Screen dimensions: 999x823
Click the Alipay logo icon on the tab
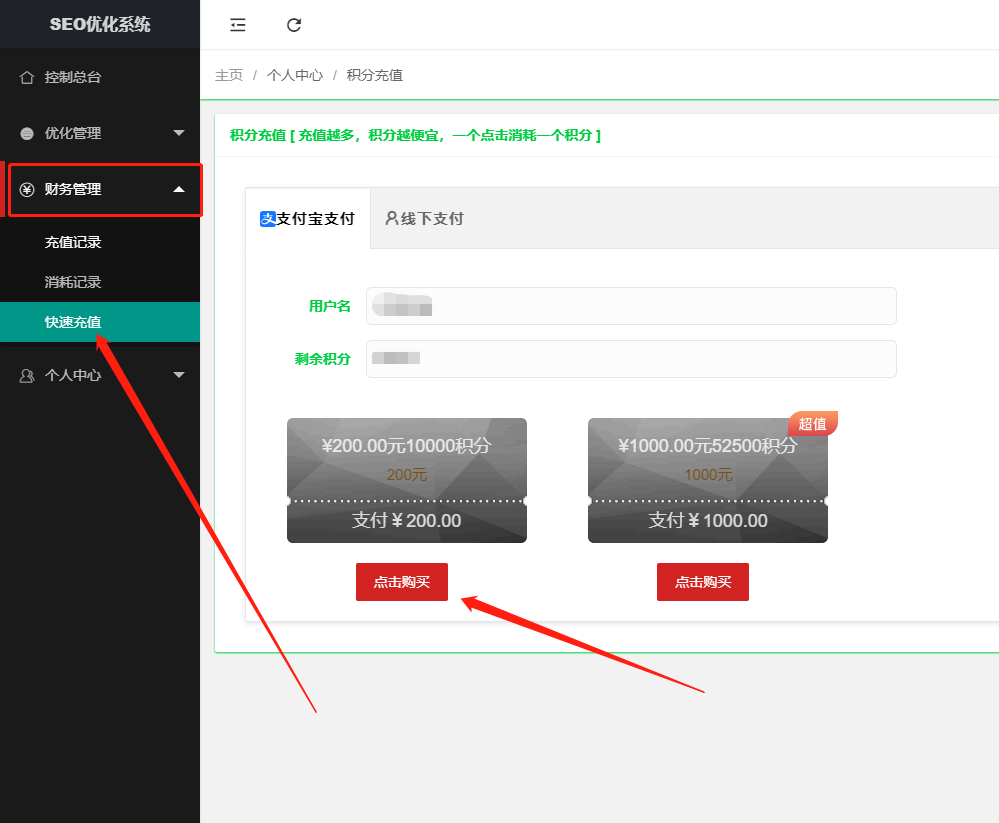(x=267, y=219)
